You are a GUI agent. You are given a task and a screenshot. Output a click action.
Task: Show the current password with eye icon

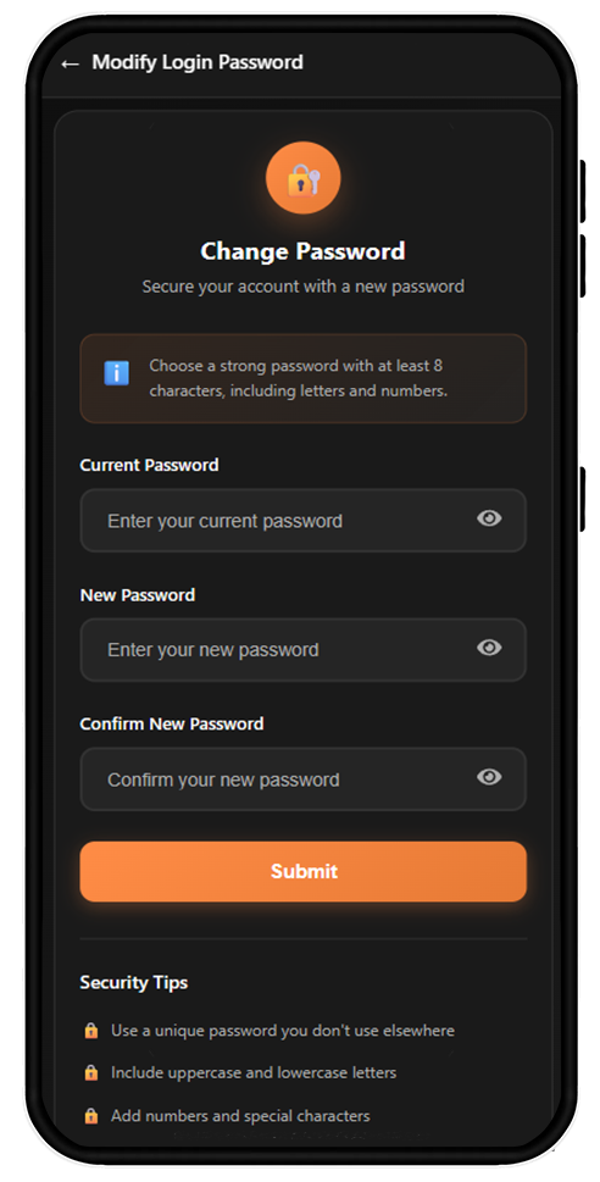click(489, 518)
